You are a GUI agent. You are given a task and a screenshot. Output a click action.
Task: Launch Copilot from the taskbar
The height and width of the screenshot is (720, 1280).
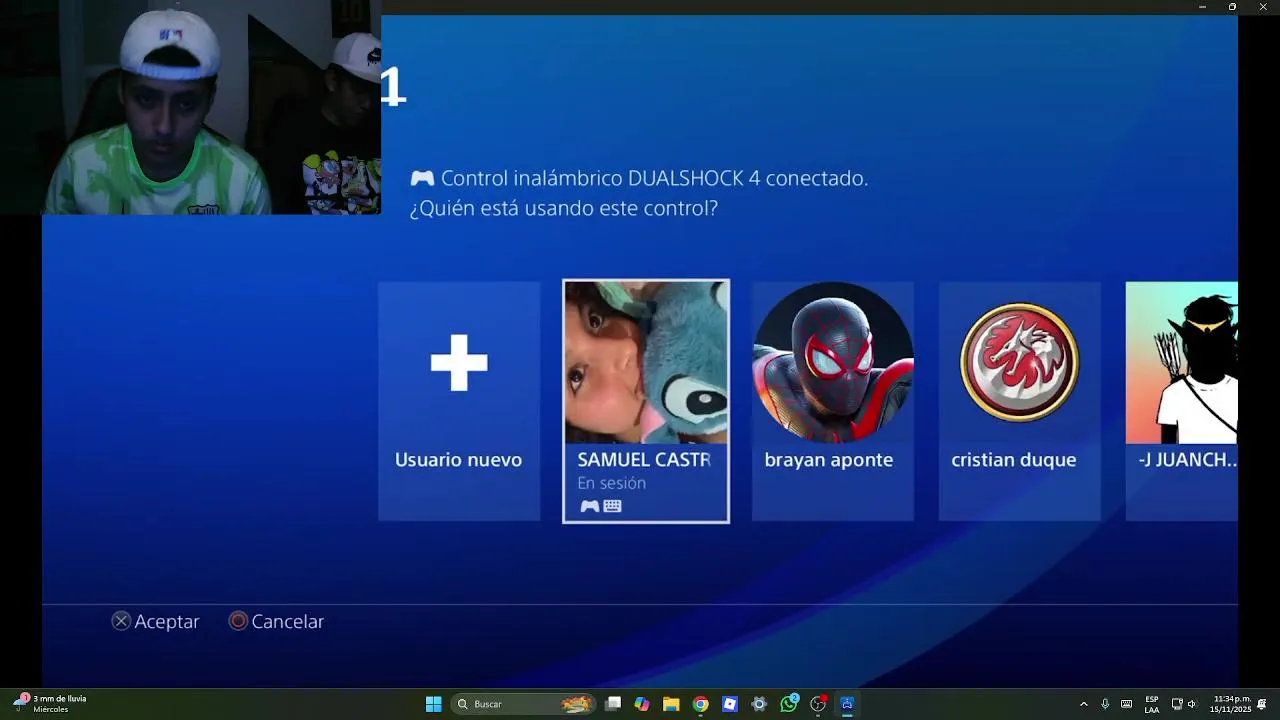(642, 704)
